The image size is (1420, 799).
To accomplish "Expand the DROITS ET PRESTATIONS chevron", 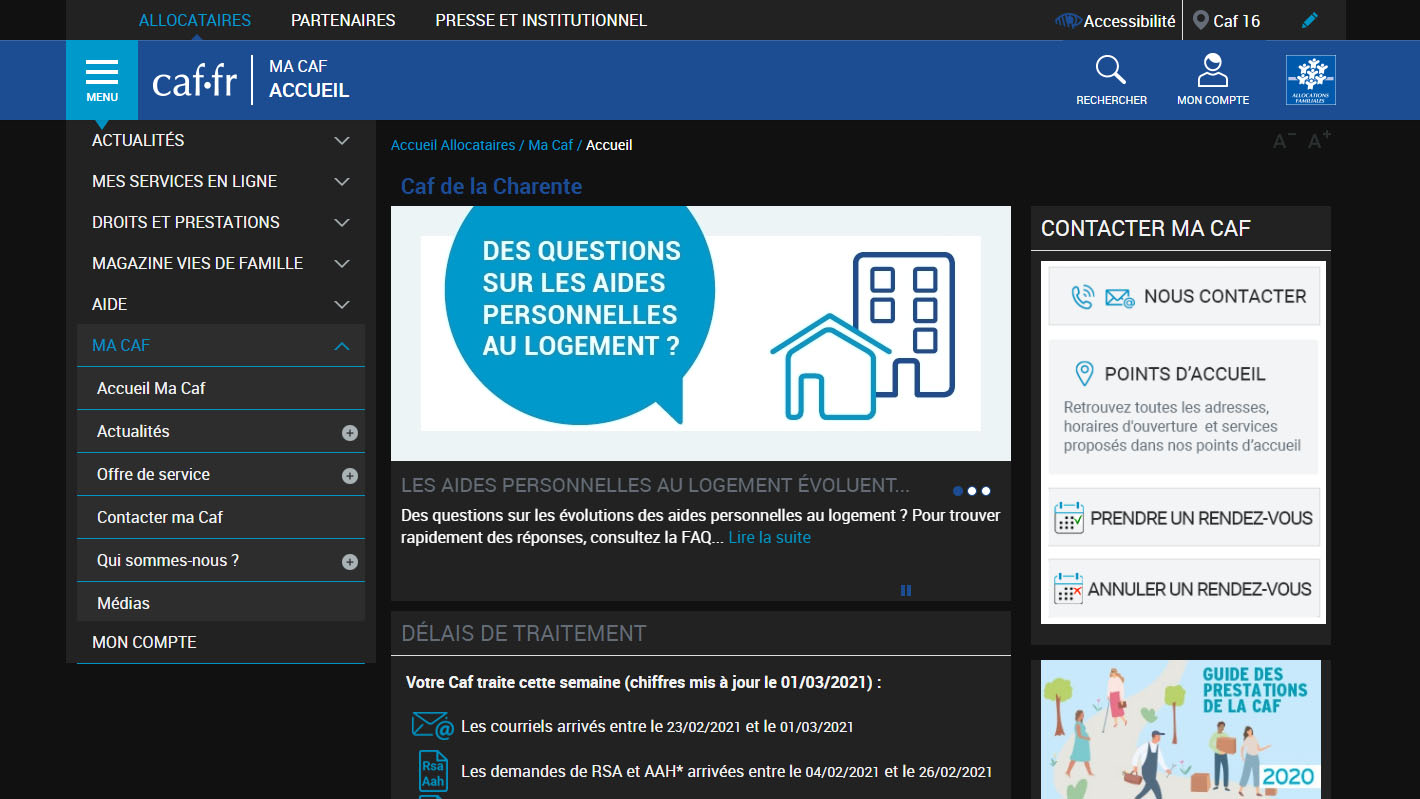I will tap(342, 223).
